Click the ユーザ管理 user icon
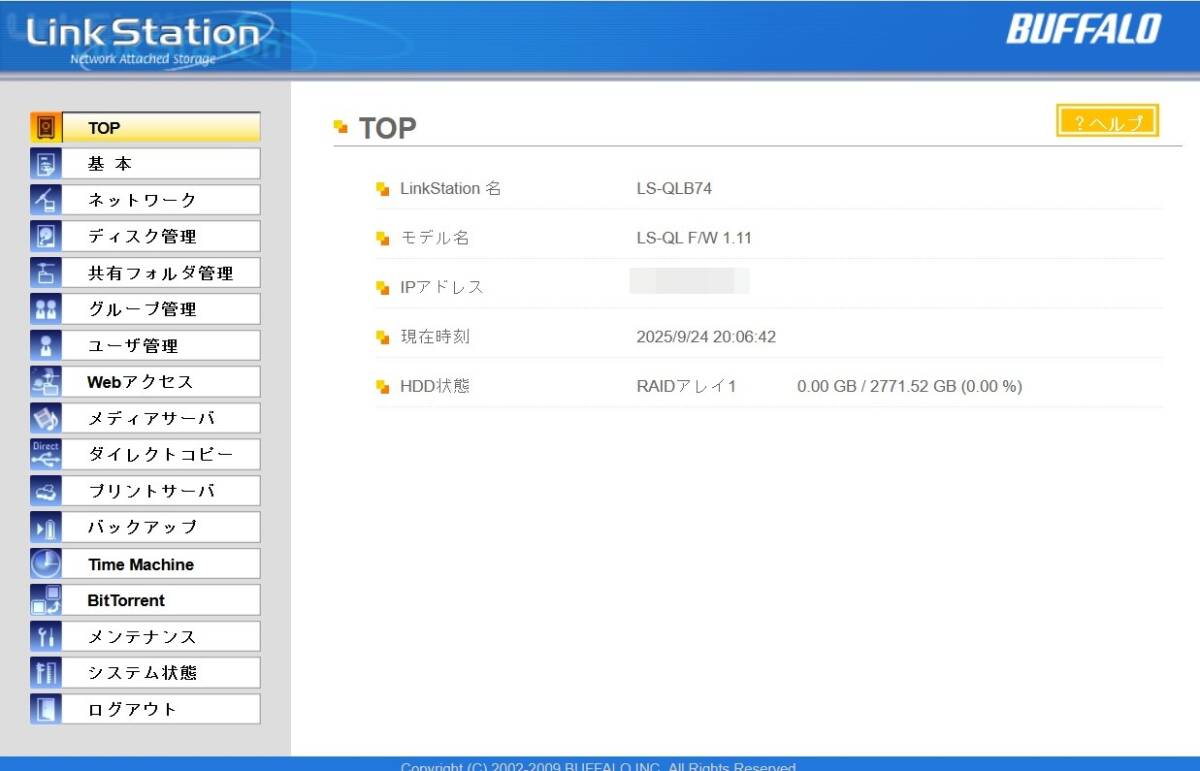 46,345
